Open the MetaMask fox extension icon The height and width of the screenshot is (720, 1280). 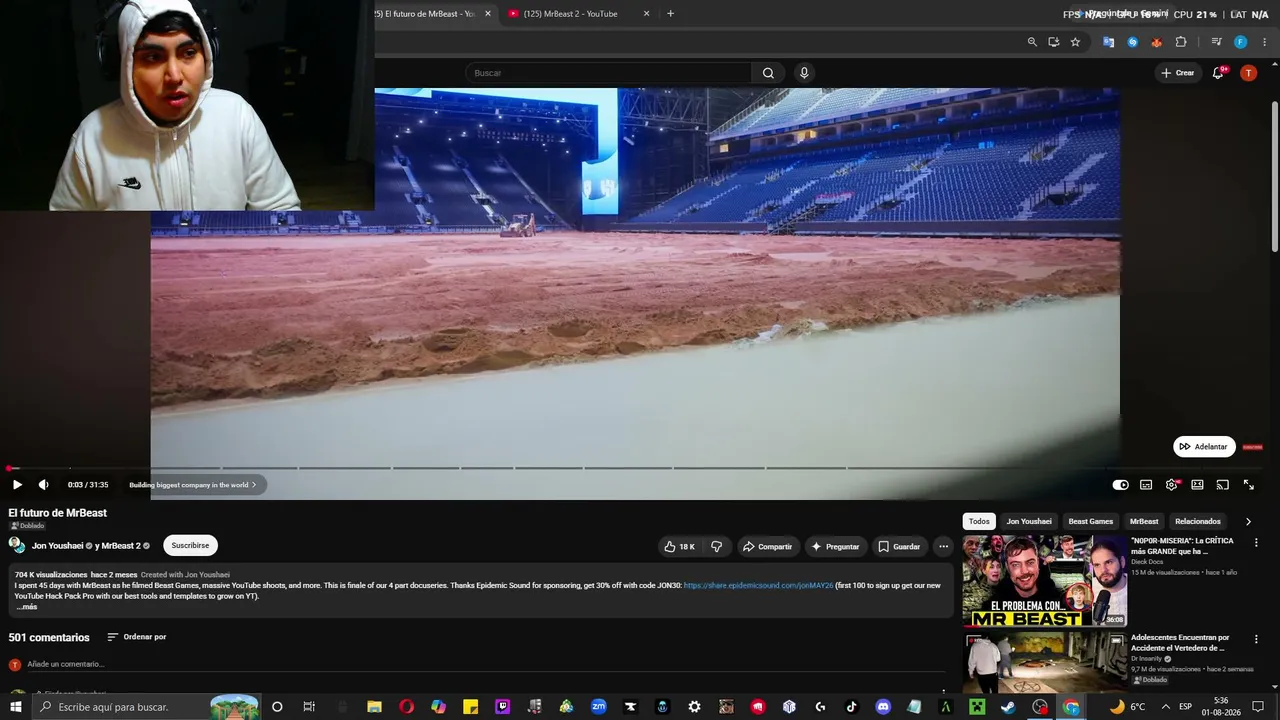pos(1156,42)
